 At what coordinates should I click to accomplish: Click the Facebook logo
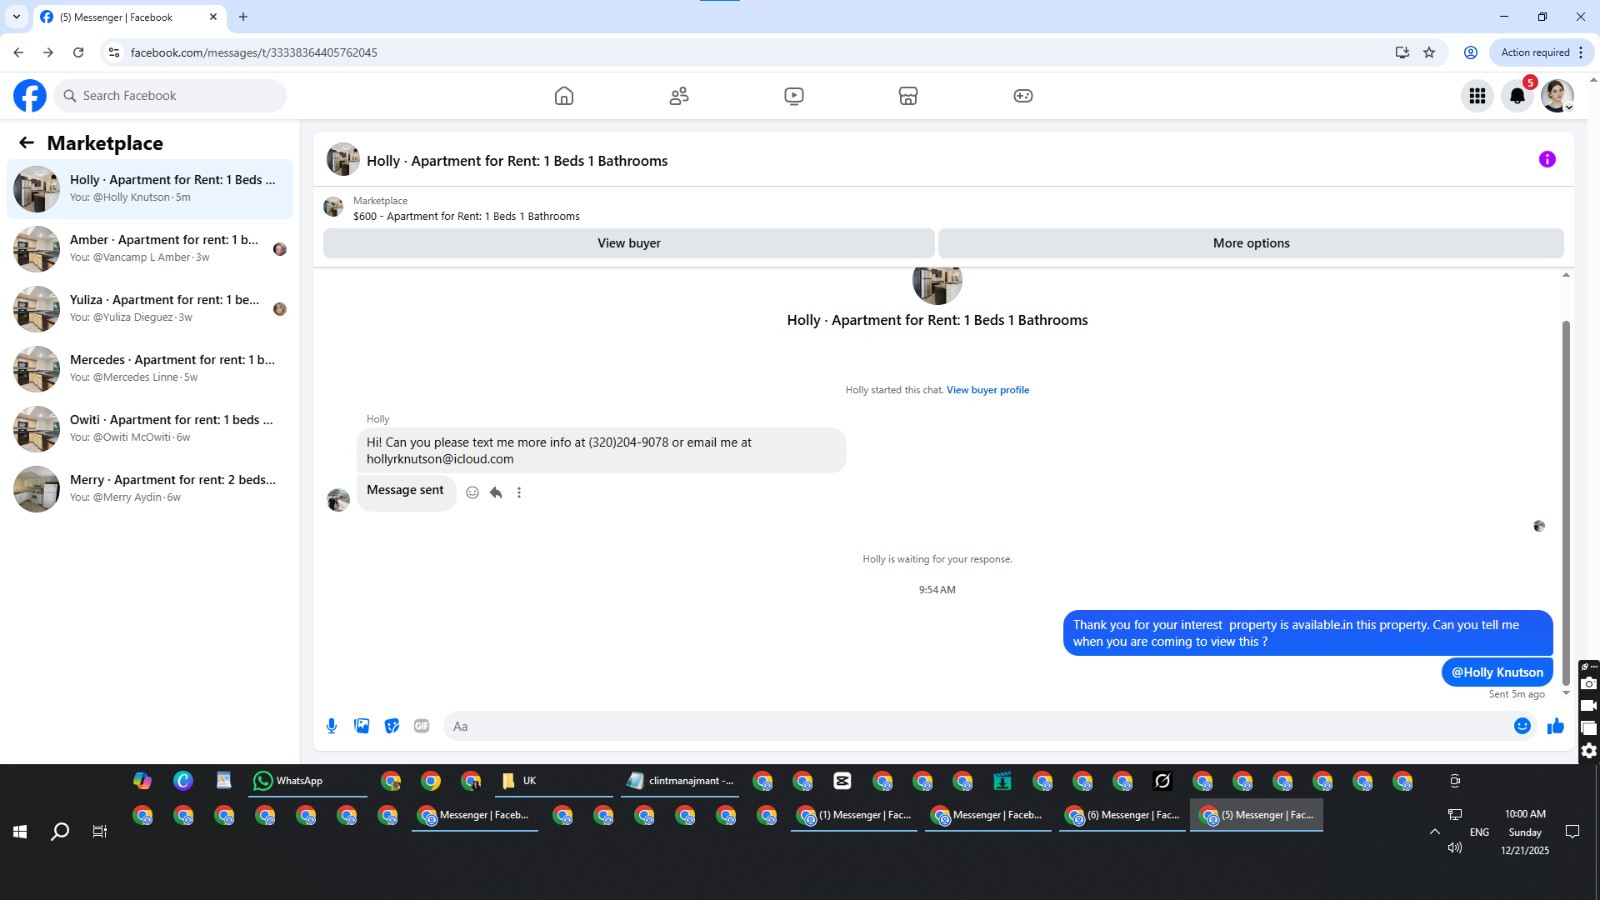click(x=30, y=96)
